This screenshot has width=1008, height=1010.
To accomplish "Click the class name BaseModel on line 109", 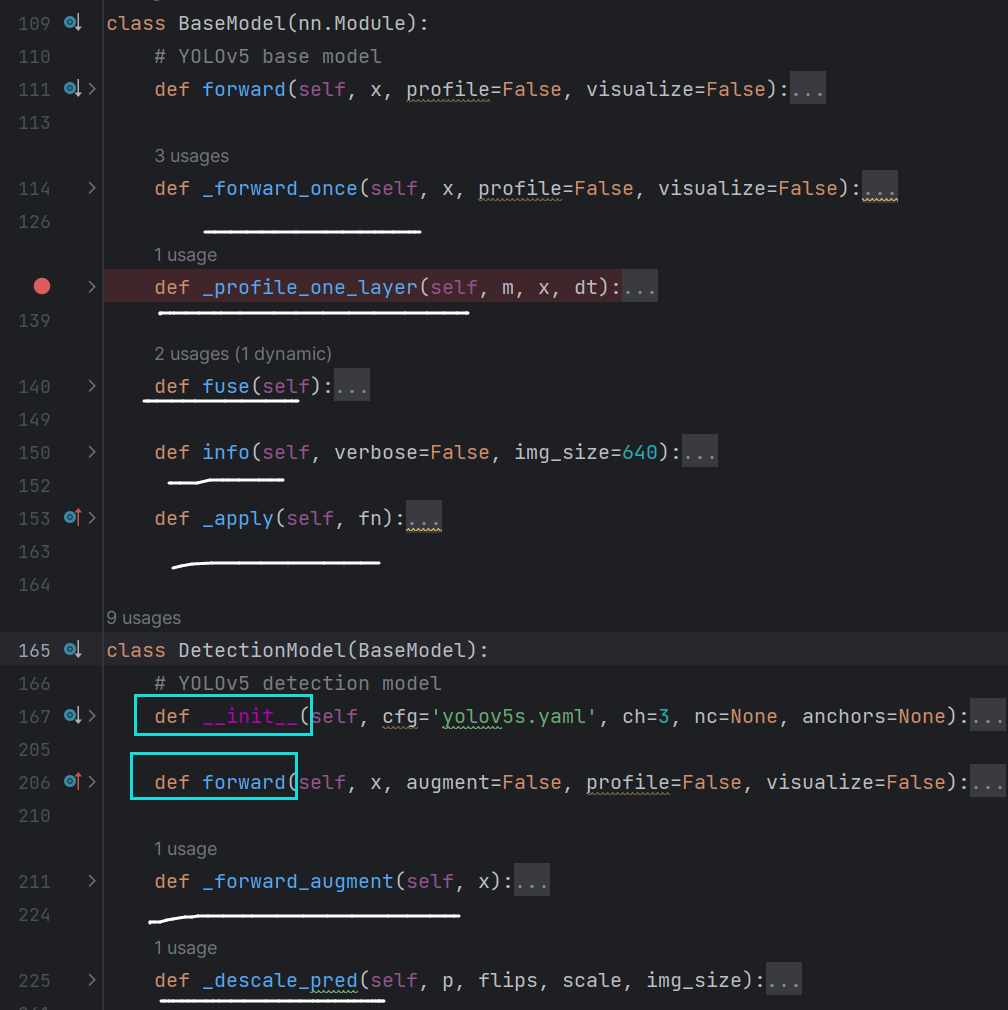I will pos(232,23).
